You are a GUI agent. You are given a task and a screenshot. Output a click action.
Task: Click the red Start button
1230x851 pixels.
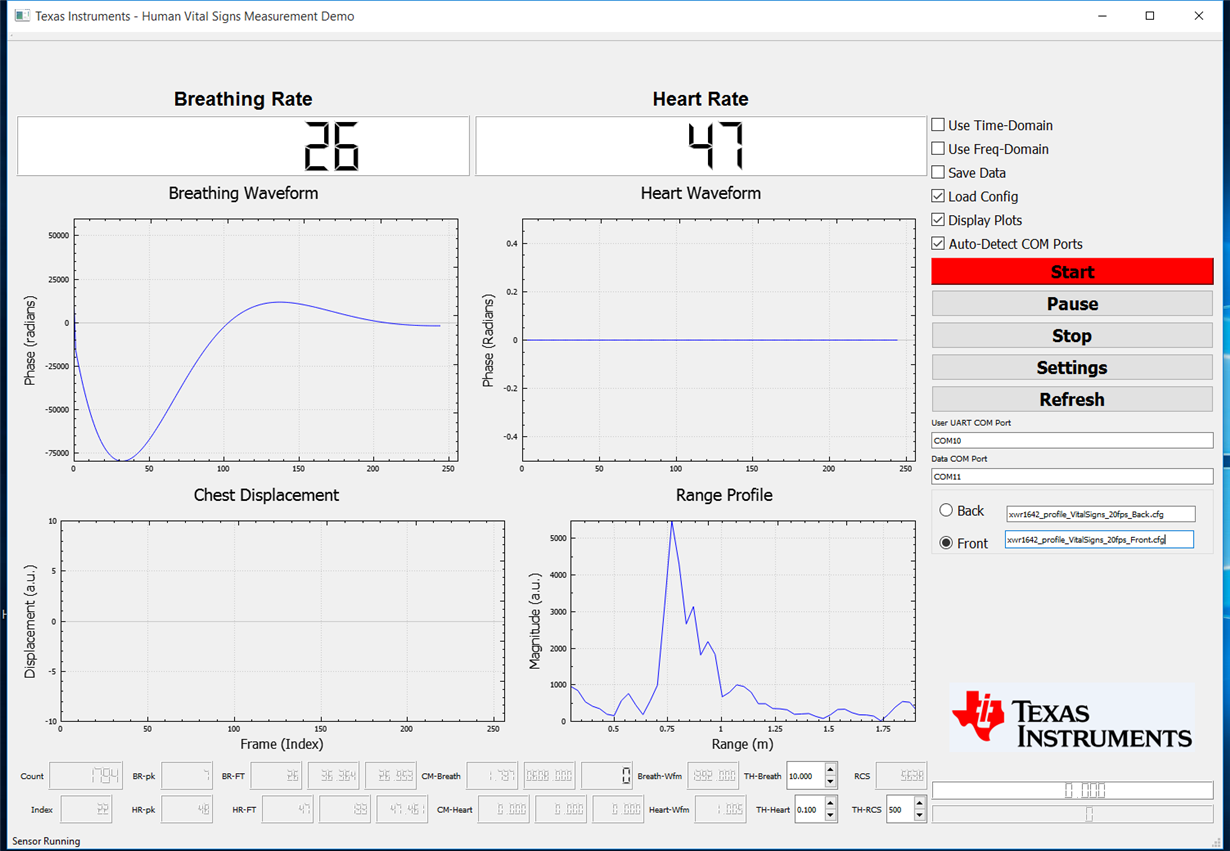[x=1072, y=272]
